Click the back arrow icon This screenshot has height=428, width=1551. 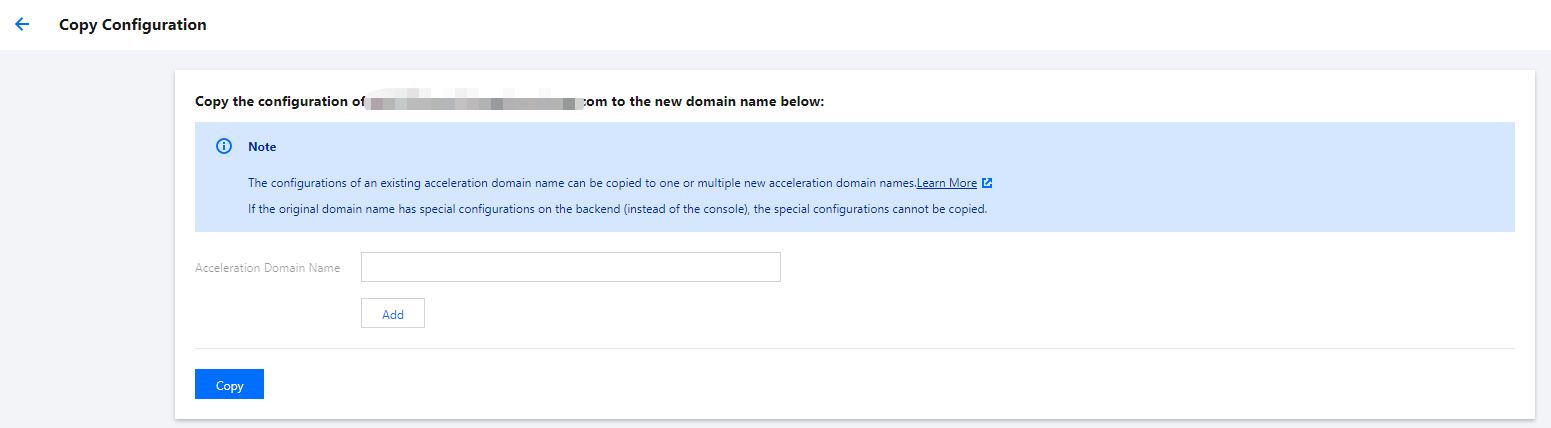tap(22, 24)
